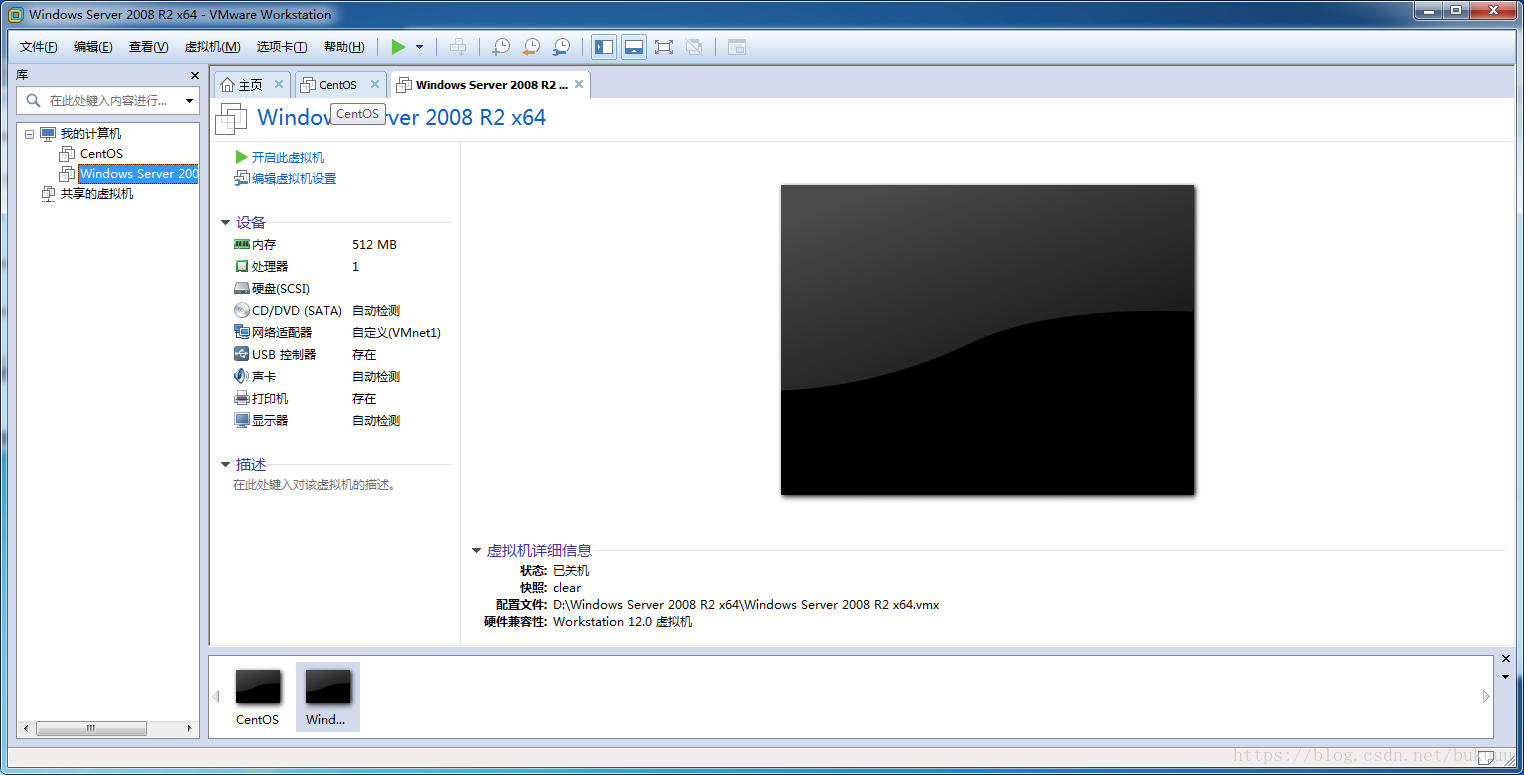Click the send Ctrl+Alt+Del toolbar icon
1524x775 pixels.
point(458,47)
